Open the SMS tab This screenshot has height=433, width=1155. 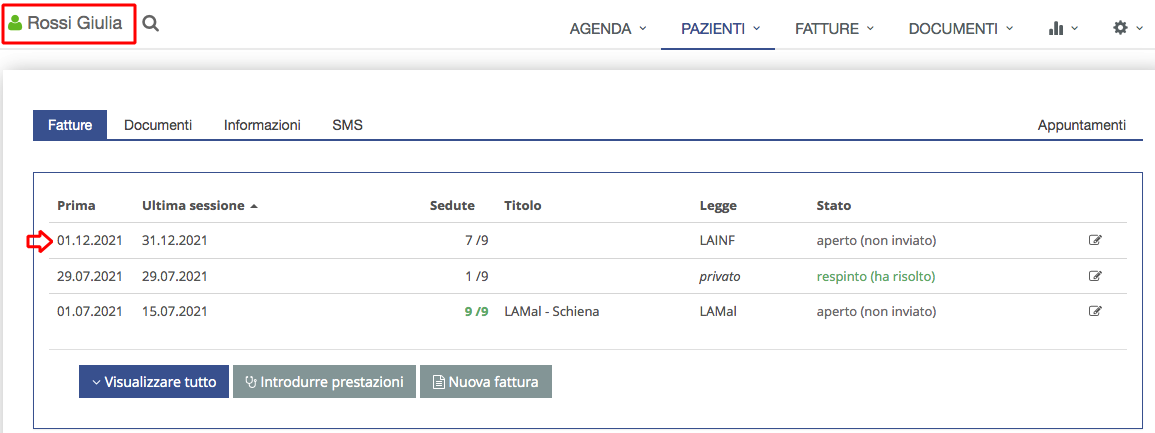click(x=347, y=125)
